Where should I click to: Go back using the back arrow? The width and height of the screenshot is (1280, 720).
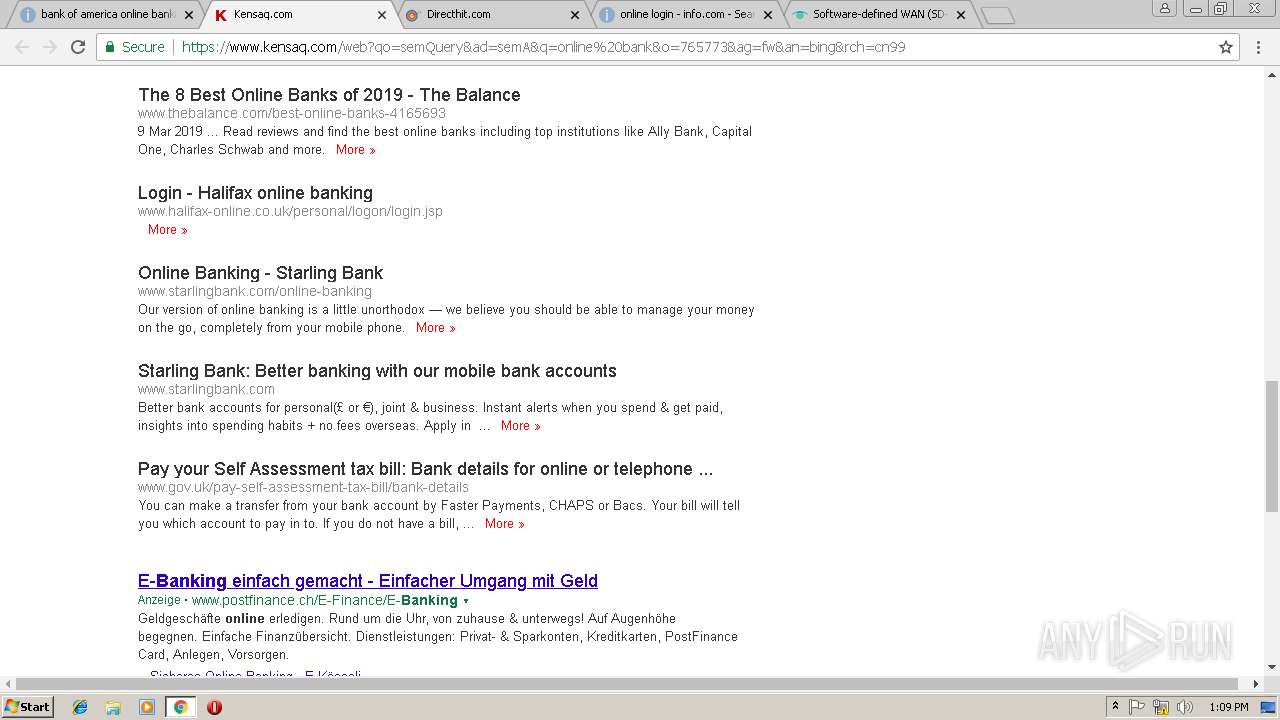click(x=22, y=47)
